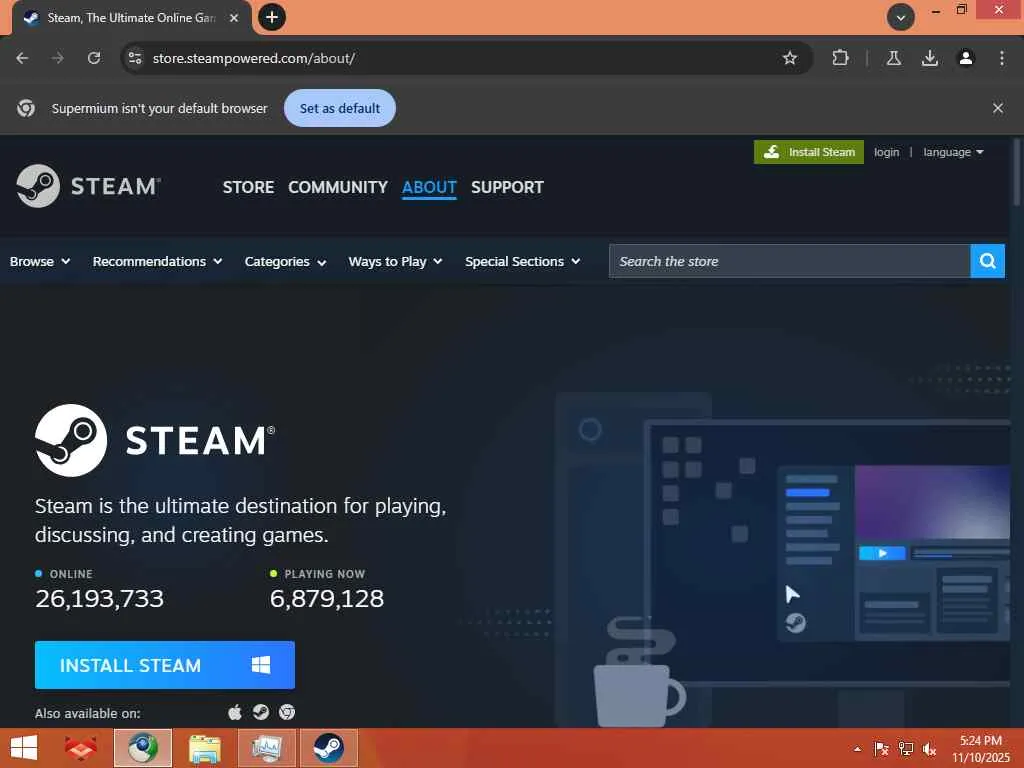Click the large Steam logo in hero
The width and height of the screenshot is (1024, 768).
click(x=155, y=440)
